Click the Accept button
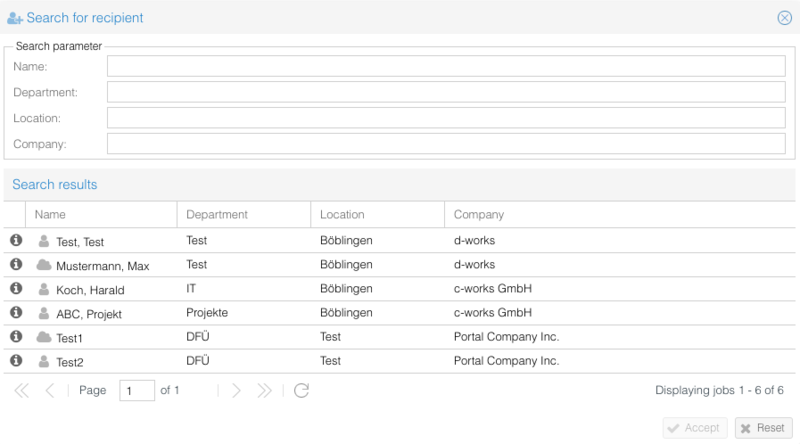This screenshot has width=800, height=444. (694, 428)
